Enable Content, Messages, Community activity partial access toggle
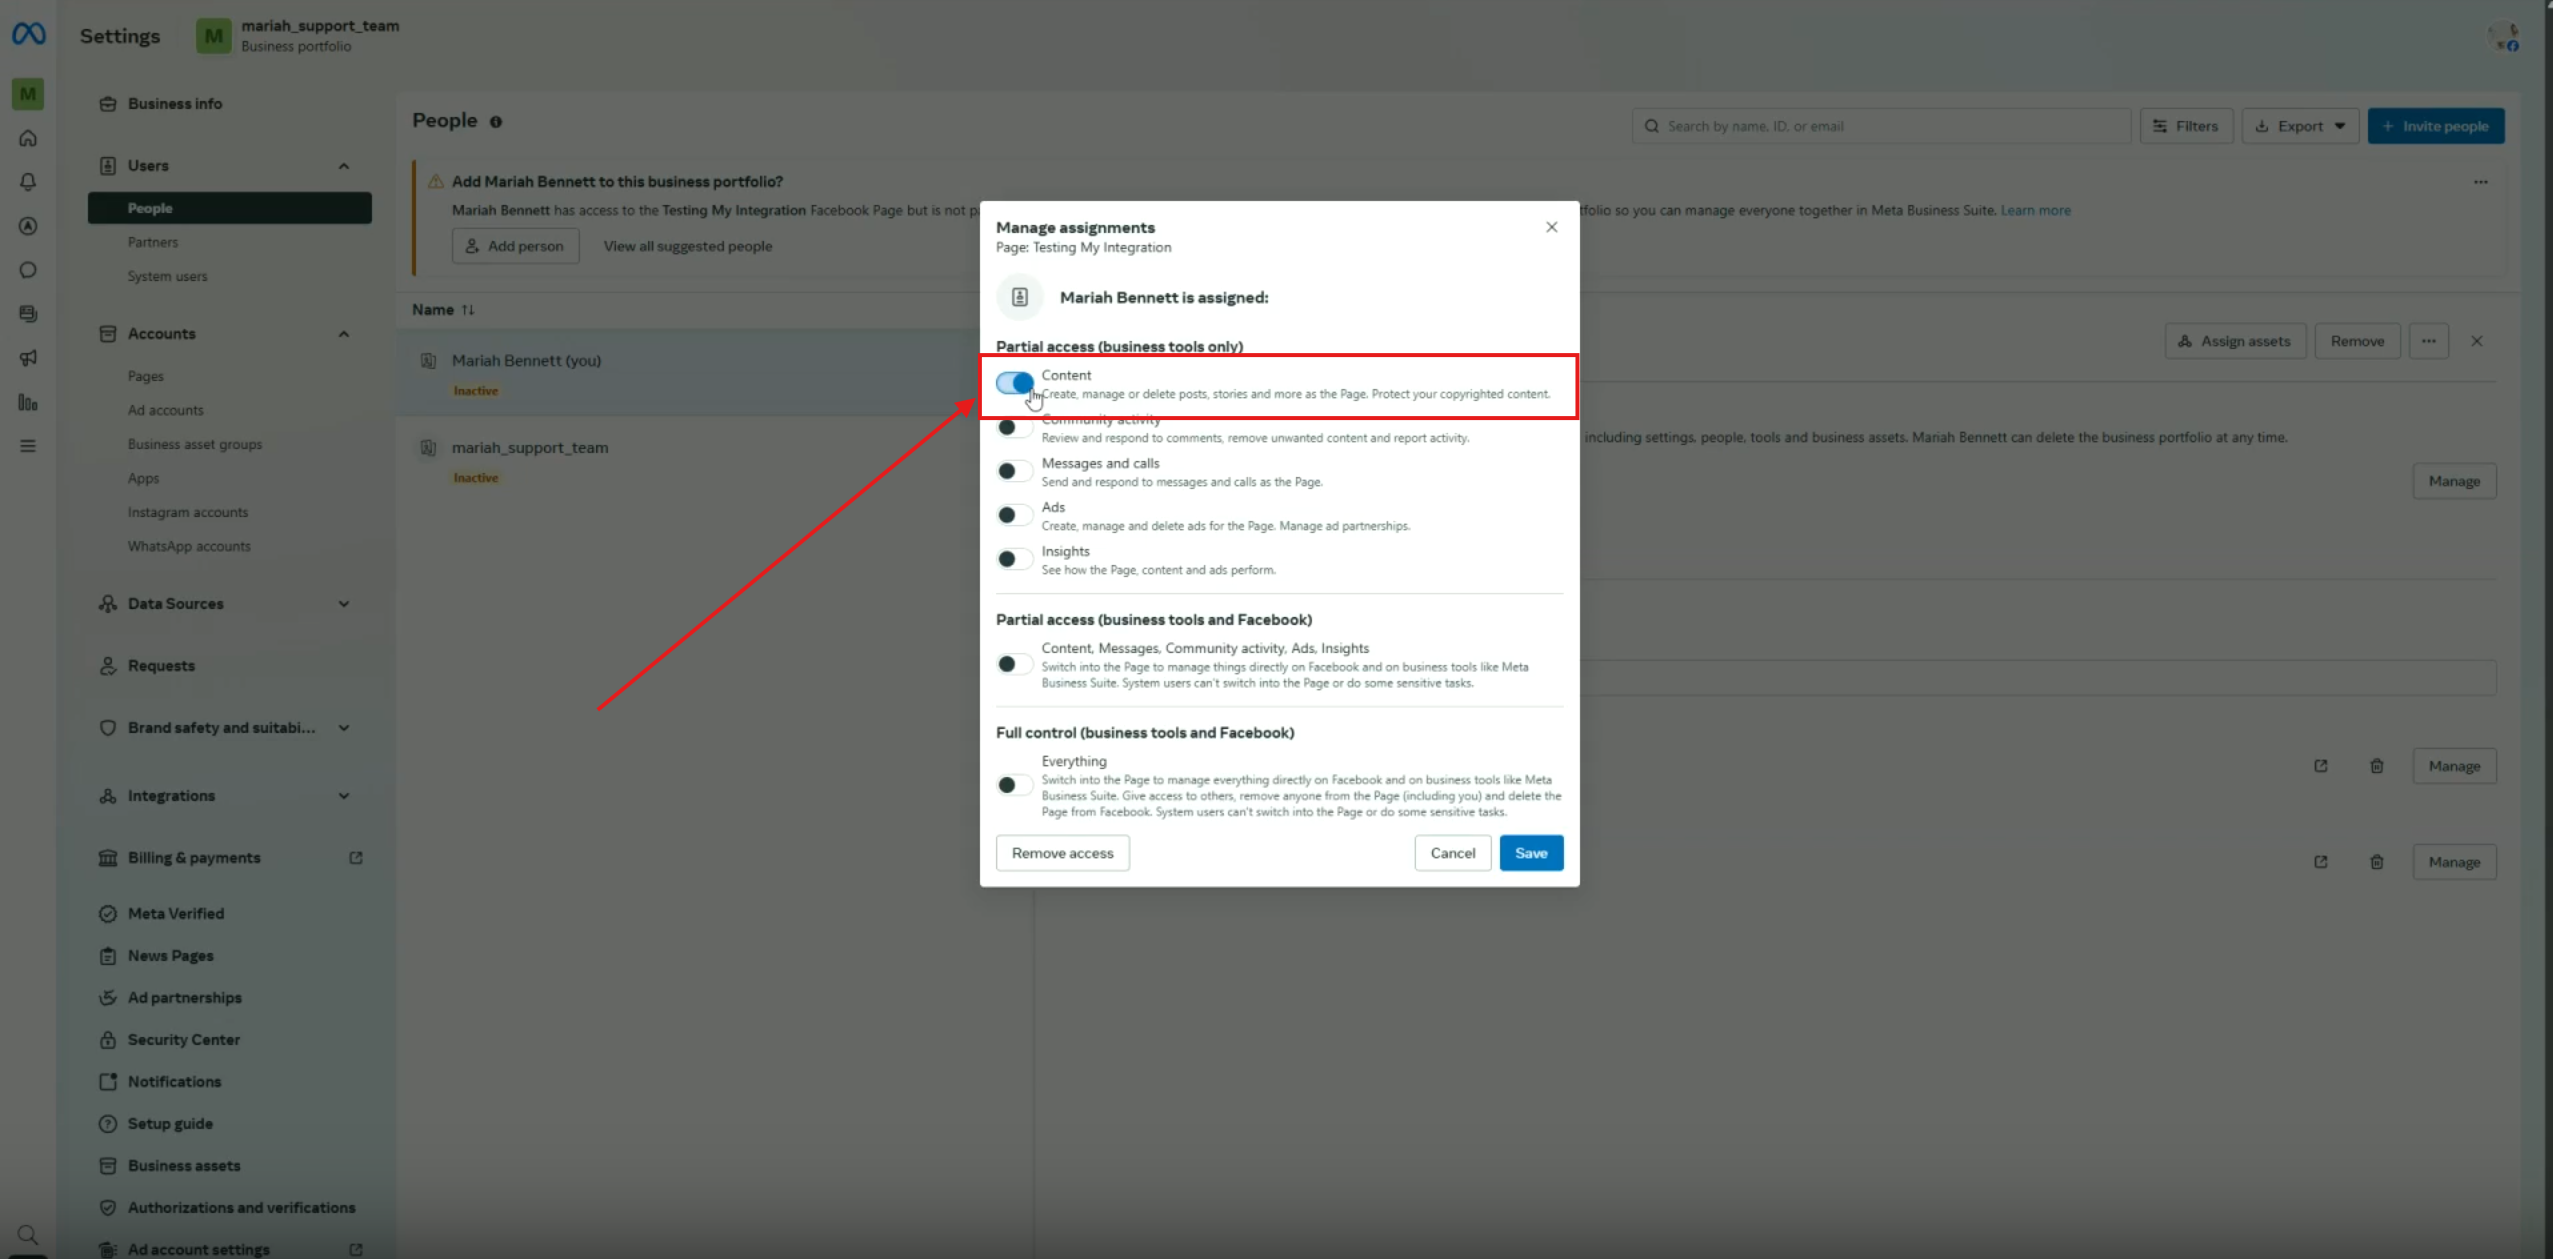 tap(1014, 664)
